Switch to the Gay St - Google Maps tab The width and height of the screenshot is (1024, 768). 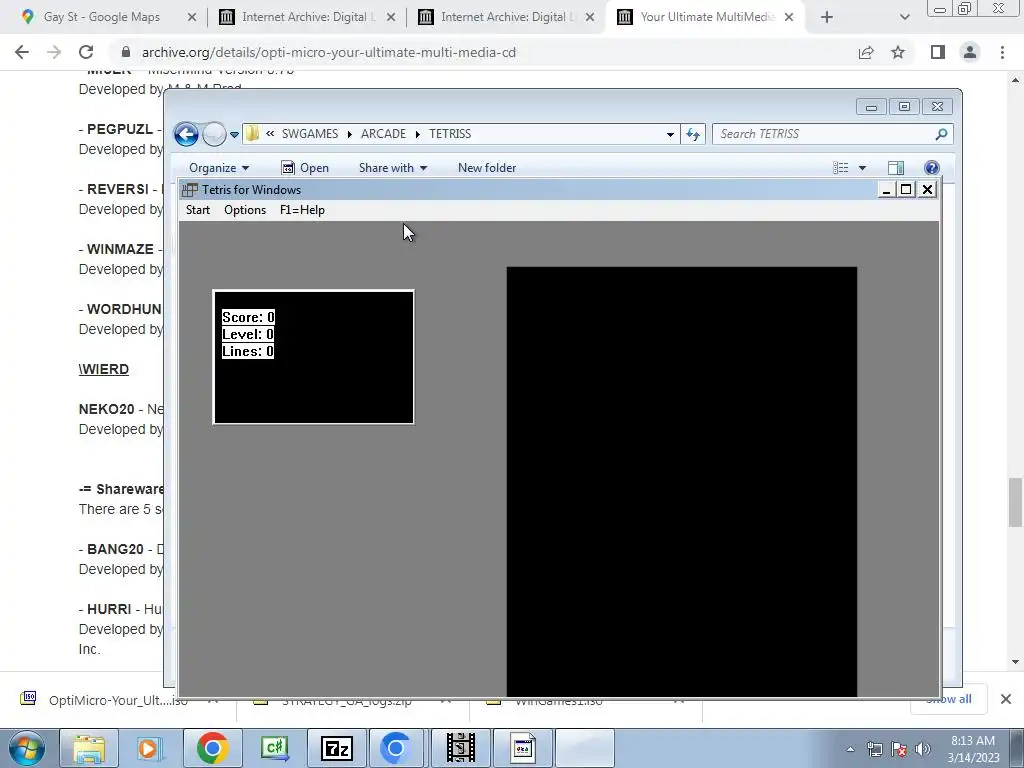click(x=101, y=17)
